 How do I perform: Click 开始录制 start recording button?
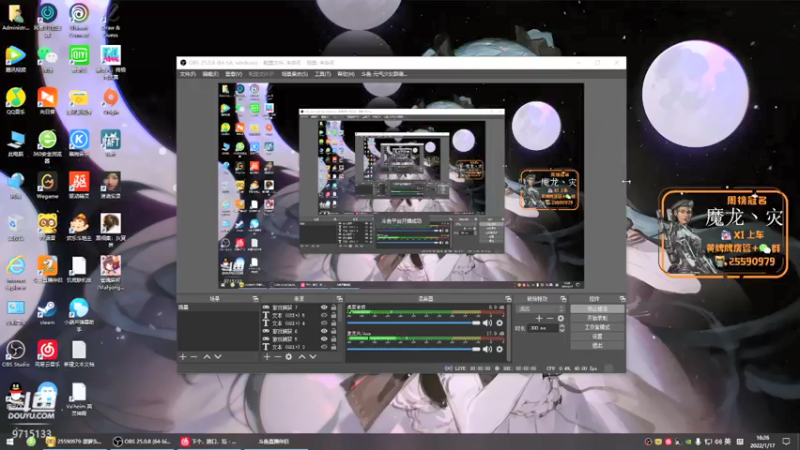pos(597,318)
